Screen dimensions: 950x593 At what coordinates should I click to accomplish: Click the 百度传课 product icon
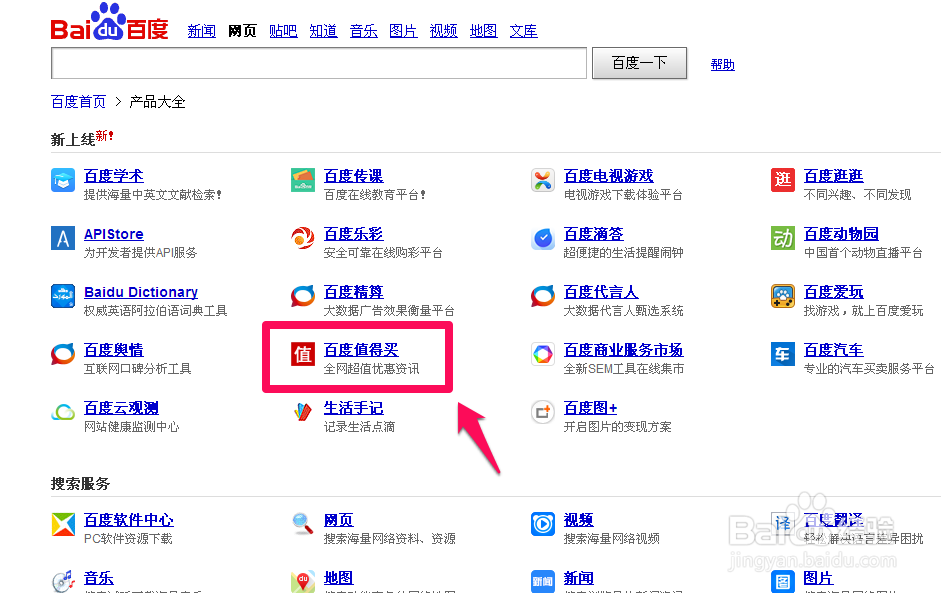(x=303, y=180)
